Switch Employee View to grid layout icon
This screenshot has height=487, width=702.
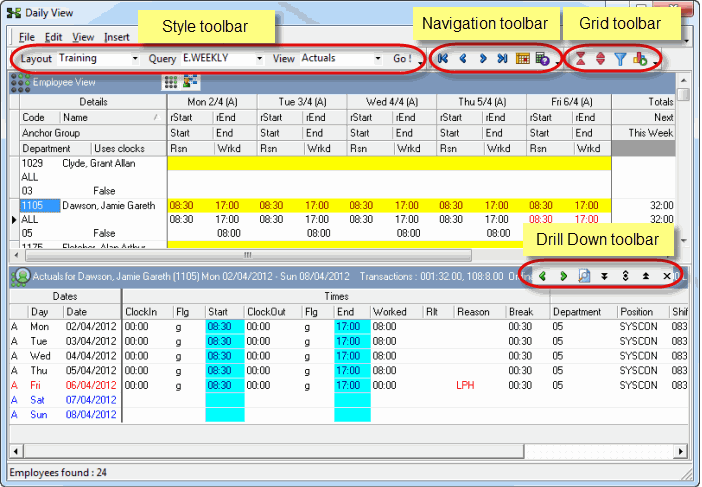click(x=171, y=82)
